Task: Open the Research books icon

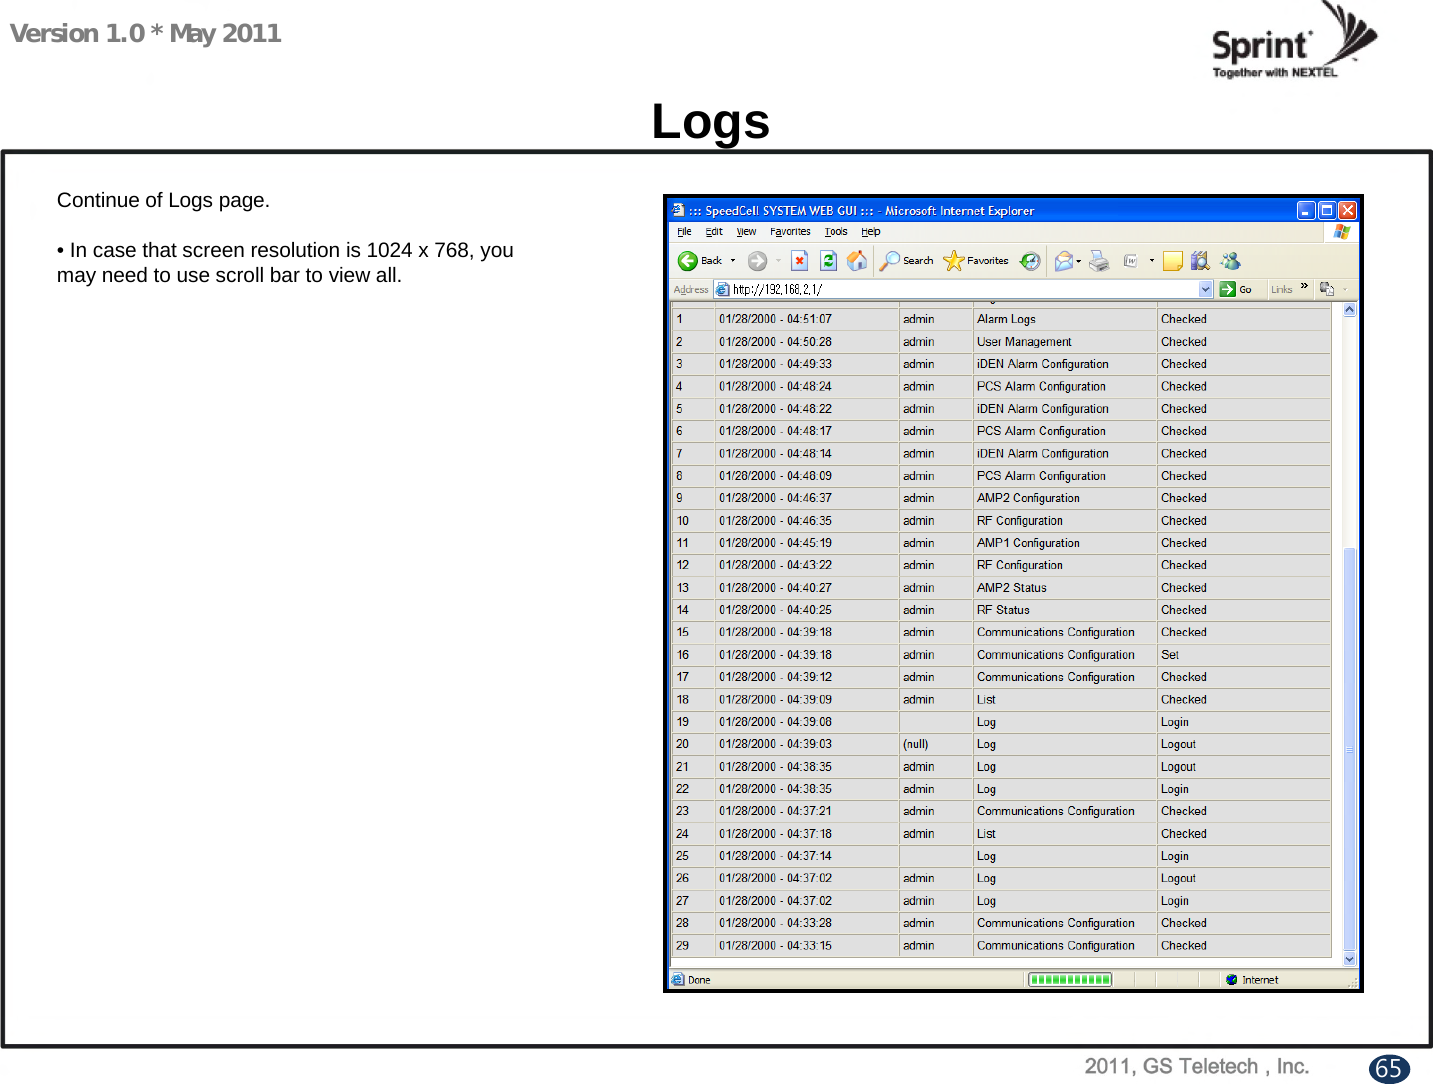Action: (x=1201, y=261)
